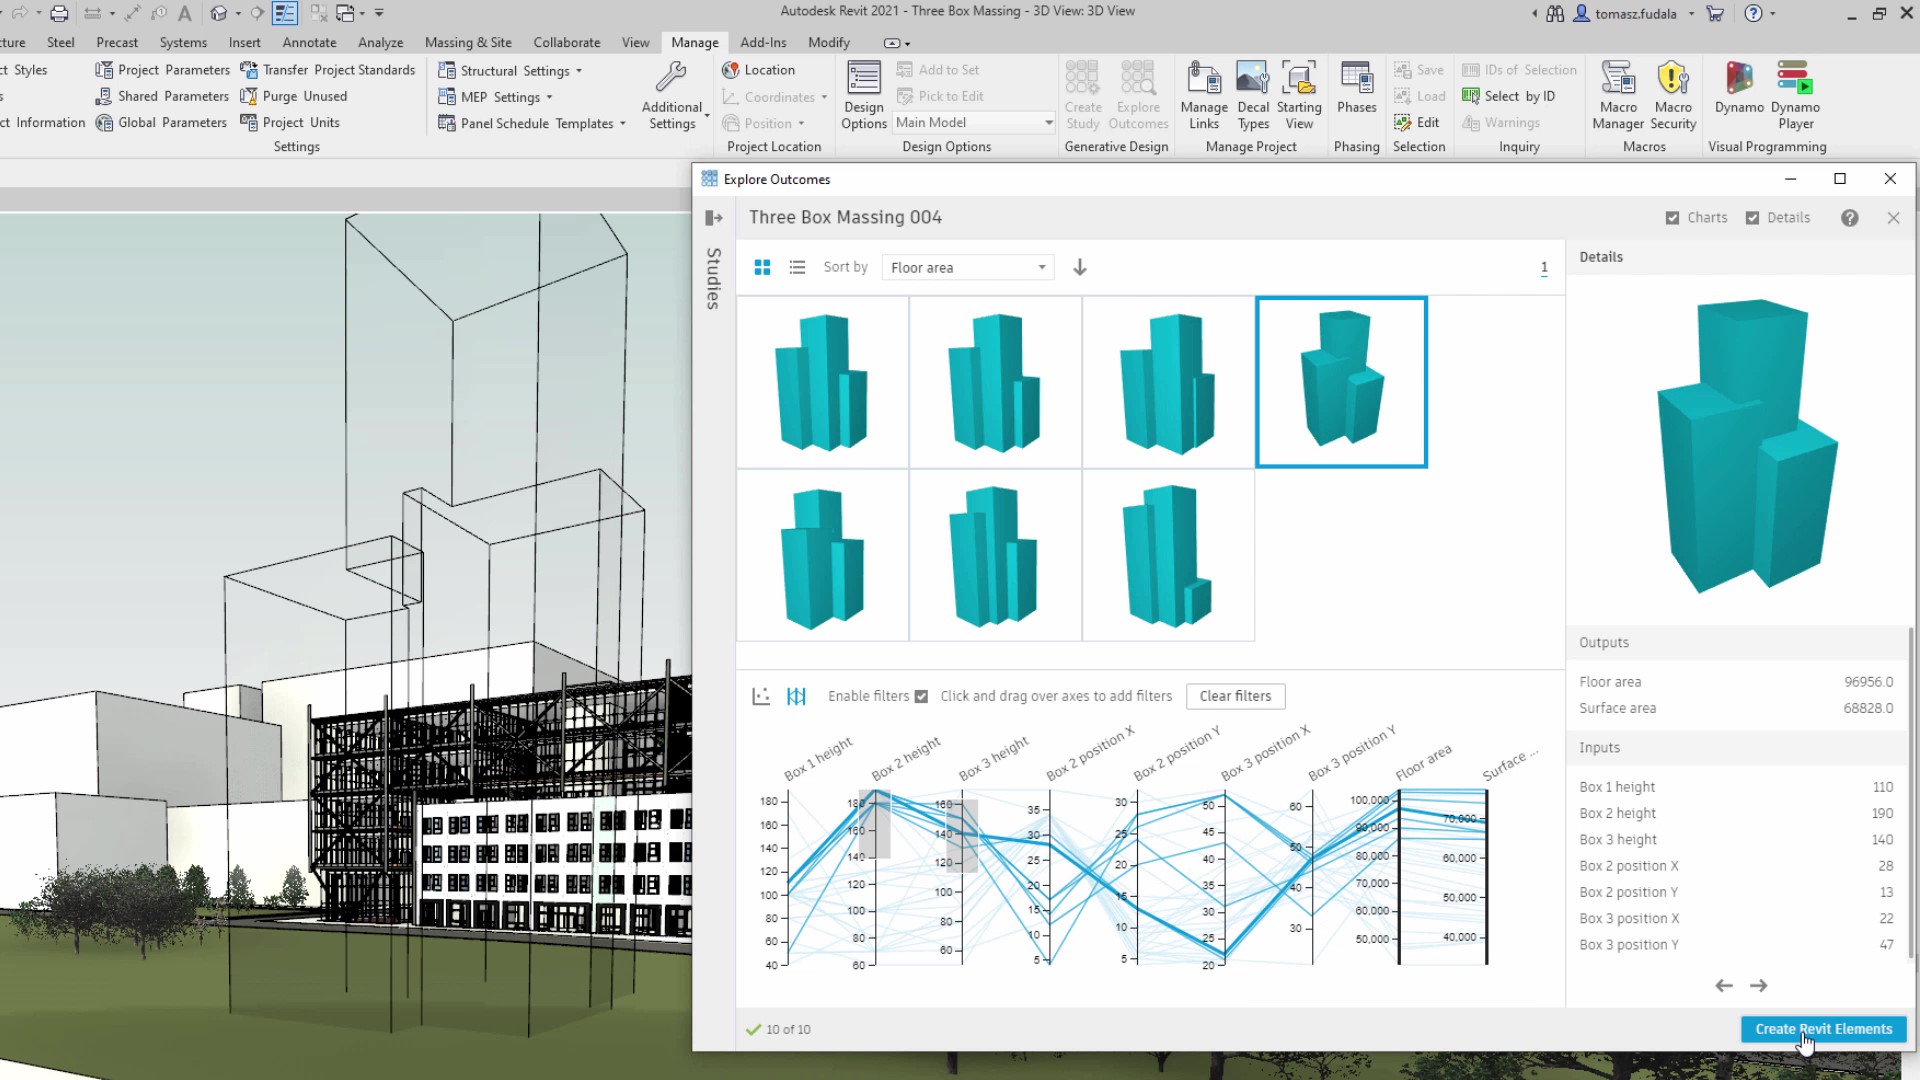This screenshot has height=1080, width=1920.
Task: Uncheck the Charts checkbox
Action: 1672,218
